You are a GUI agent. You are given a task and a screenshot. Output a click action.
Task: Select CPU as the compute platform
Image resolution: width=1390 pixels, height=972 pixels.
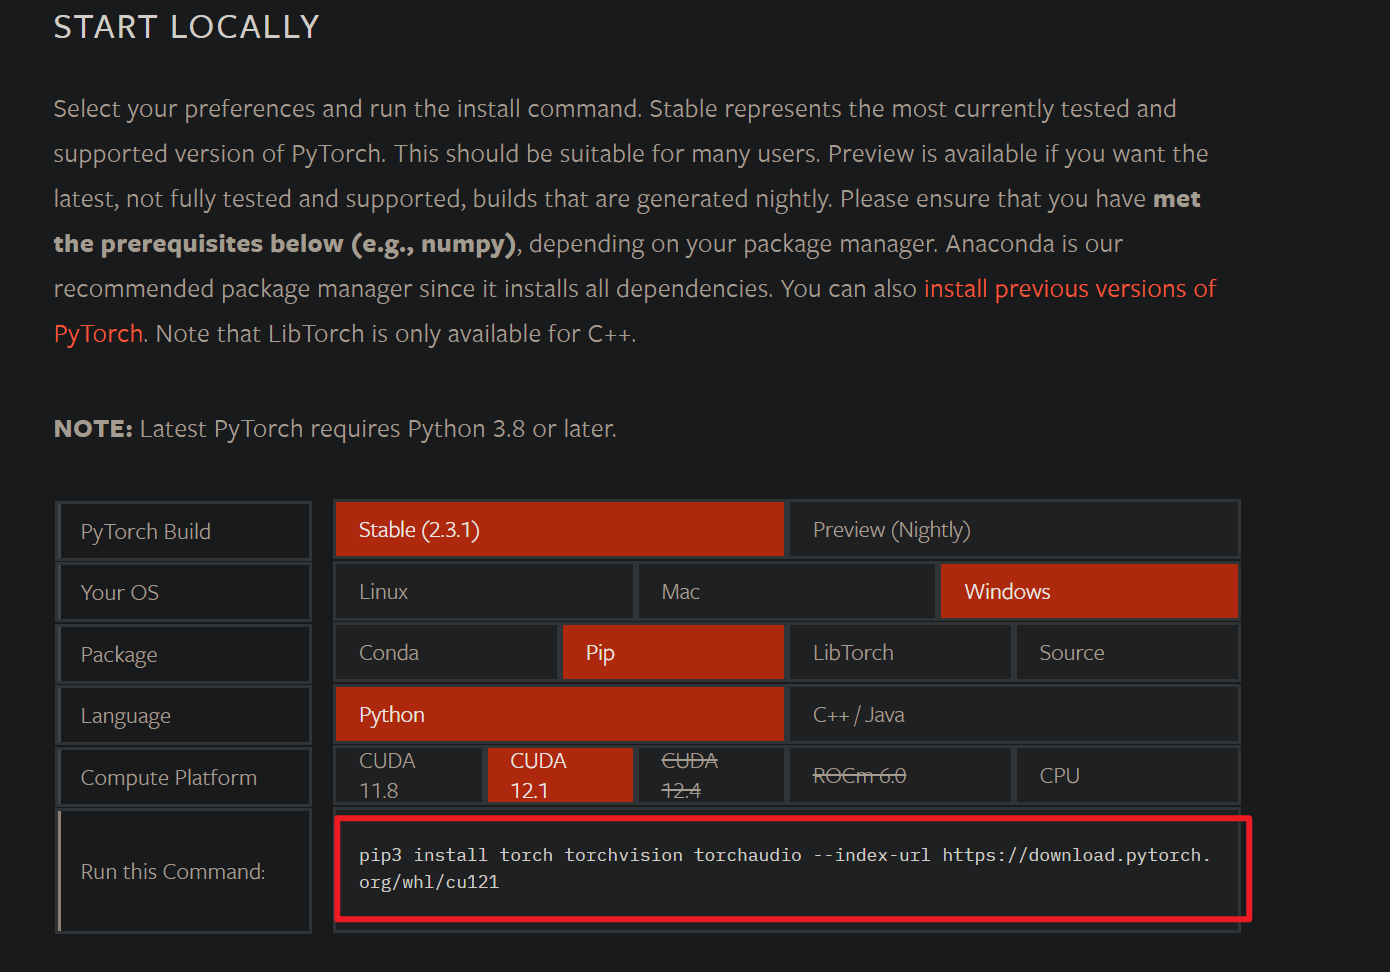[x=1127, y=774]
